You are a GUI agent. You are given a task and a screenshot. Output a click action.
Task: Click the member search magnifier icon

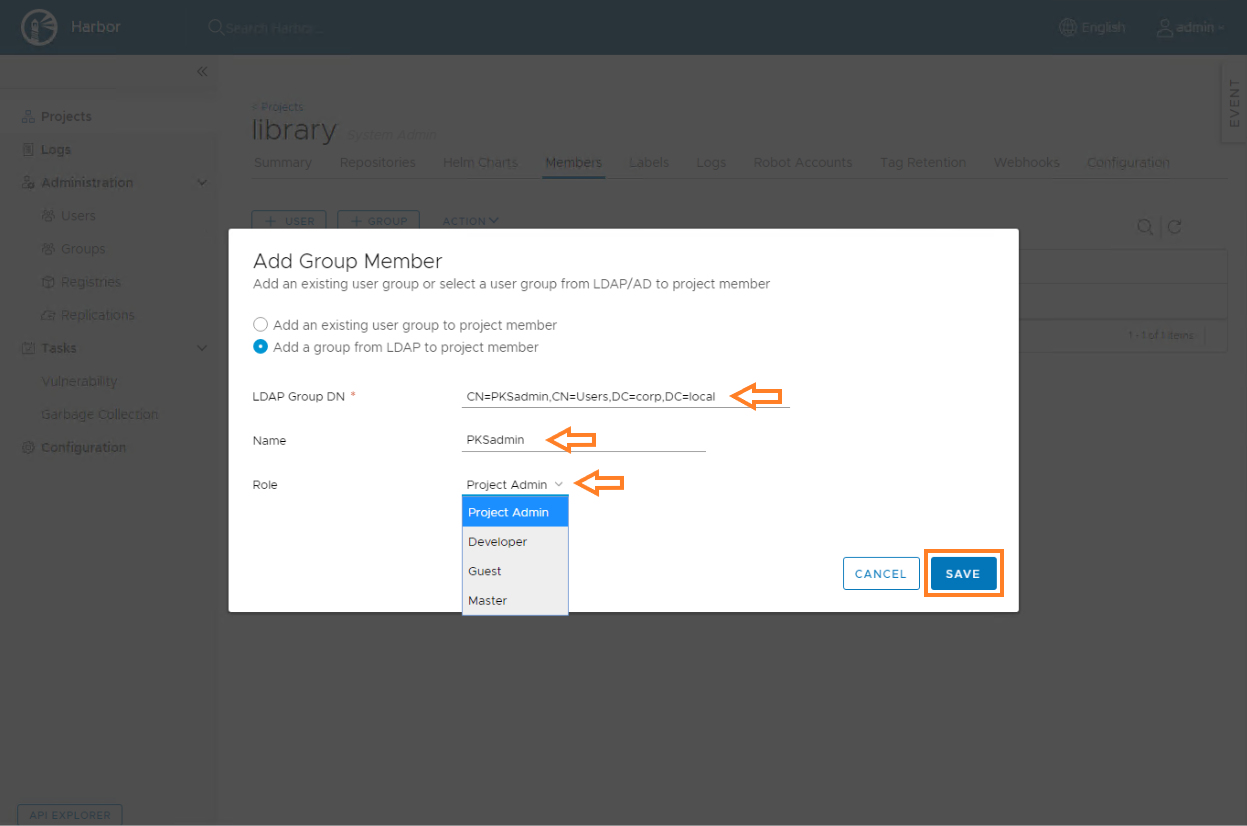tap(1145, 227)
